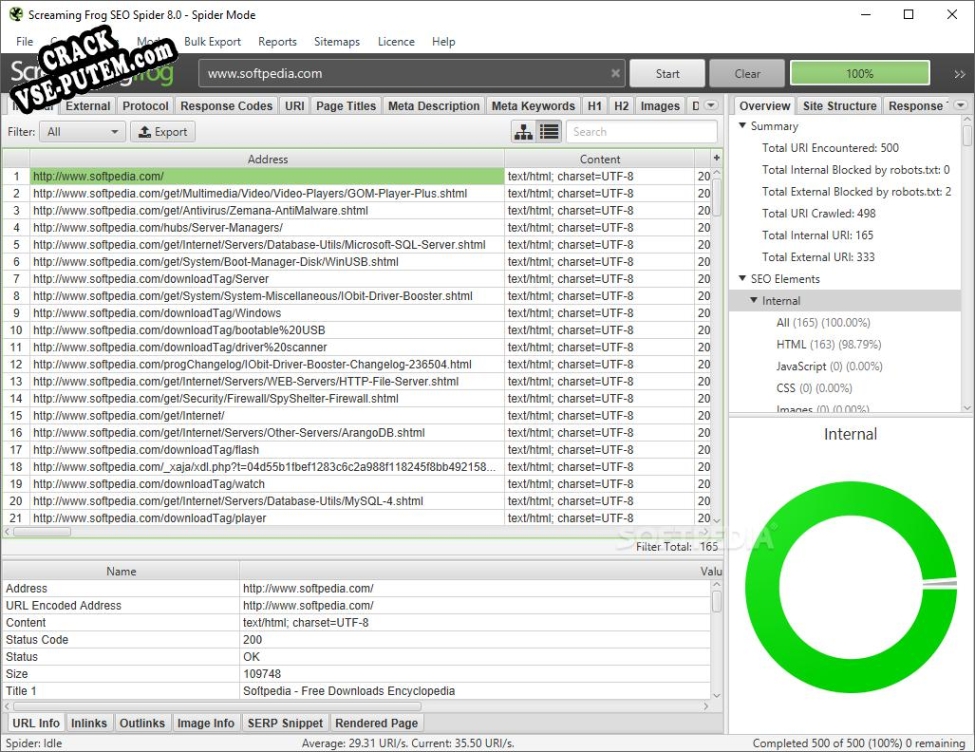
Task: Open the Bulk Export menu
Action: pyautogui.click(x=212, y=42)
